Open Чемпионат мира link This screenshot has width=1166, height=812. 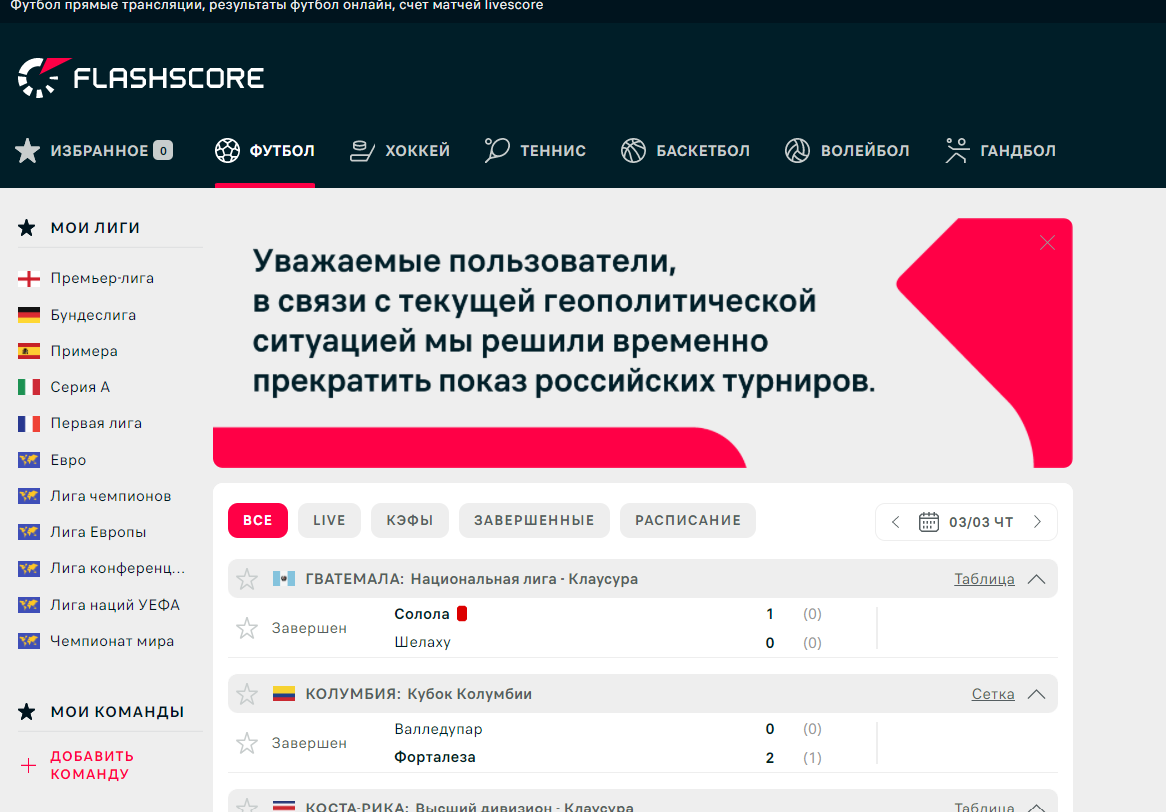112,641
